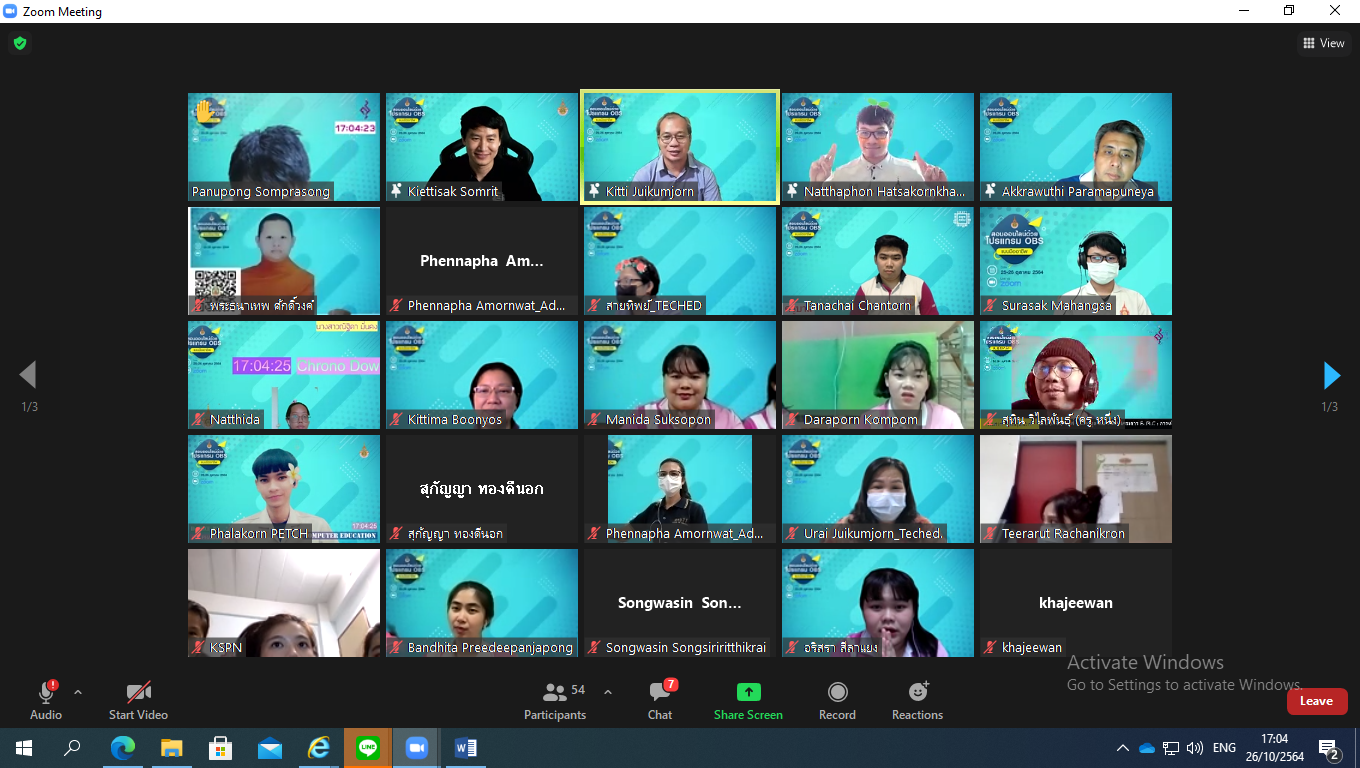Viewport: 1360px width, 768px height.
Task: Open the View layout menu
Action: coord(1324,43)
